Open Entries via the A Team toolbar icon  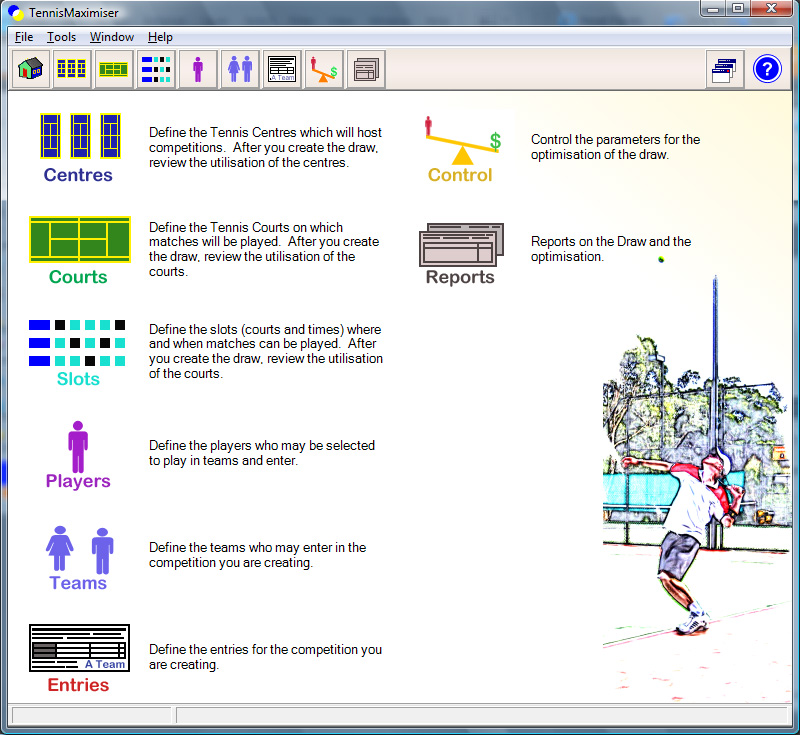coord(282,69)
